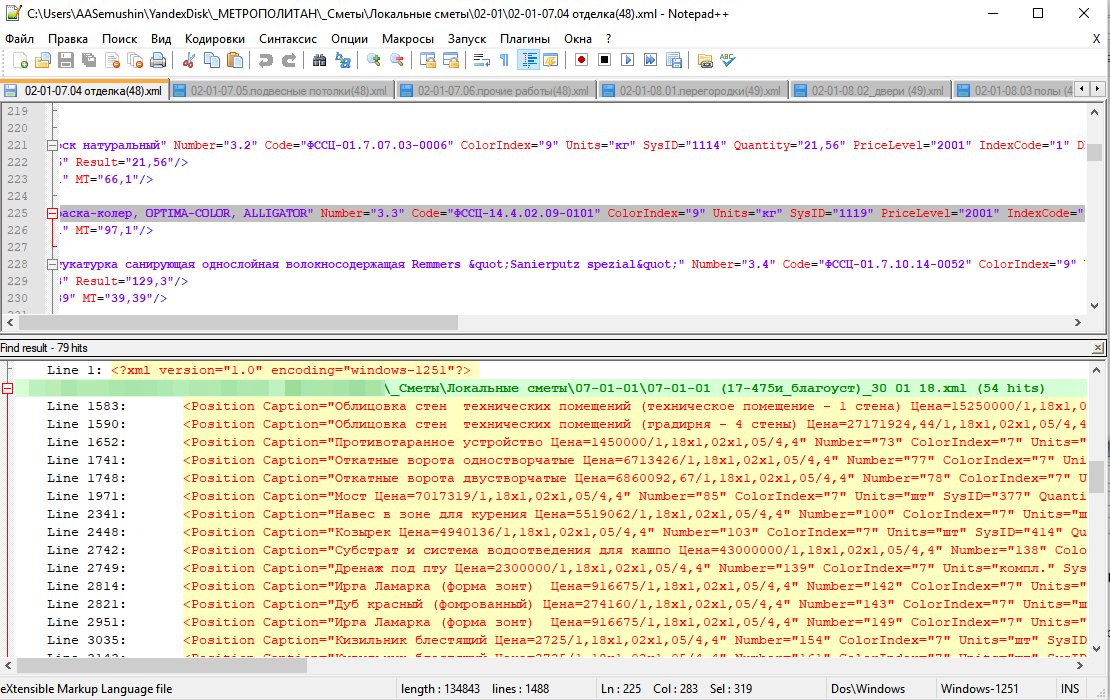Click the Zoom in magnifier icon
The width and height of the screenshot is (1110, 700).
tap(374, 60)
